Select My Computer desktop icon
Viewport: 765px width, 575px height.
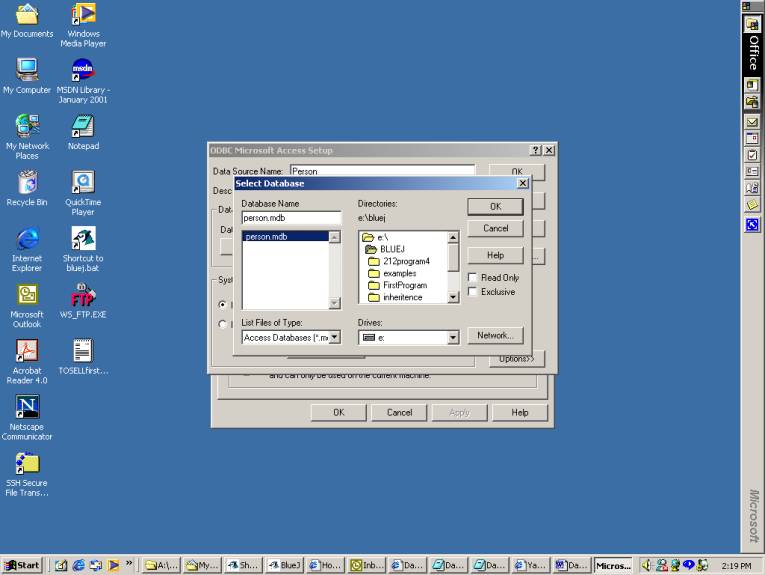27,76
